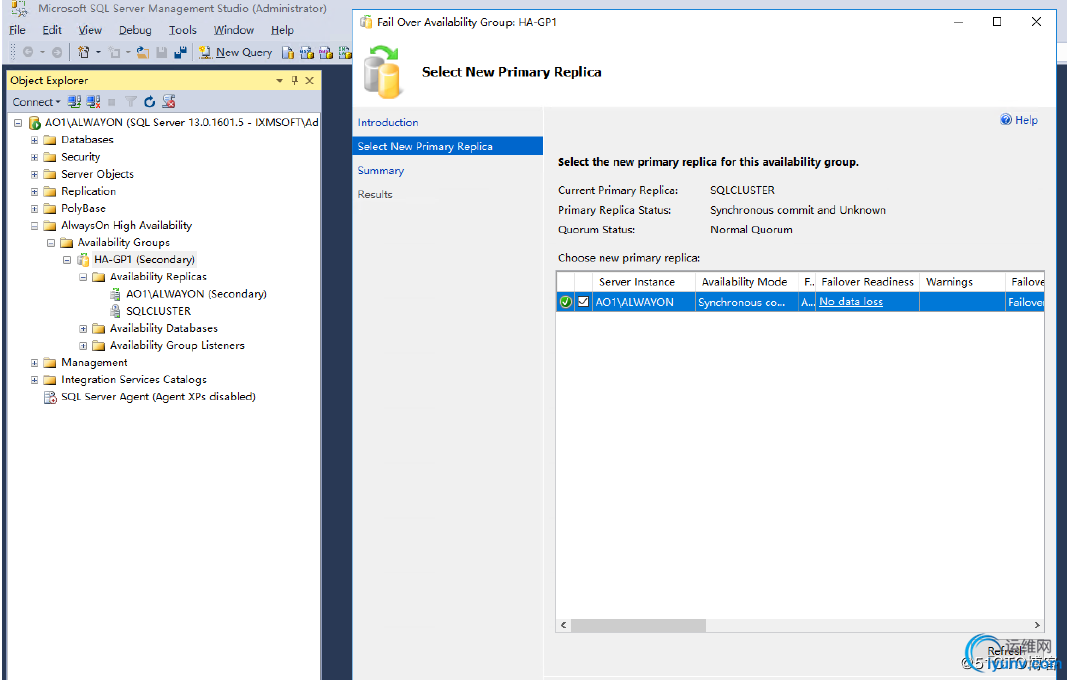This screenshot has width=1068, height=680.
Task: Open the Object Explorer window position menu
Action: [x=279, y=80]
